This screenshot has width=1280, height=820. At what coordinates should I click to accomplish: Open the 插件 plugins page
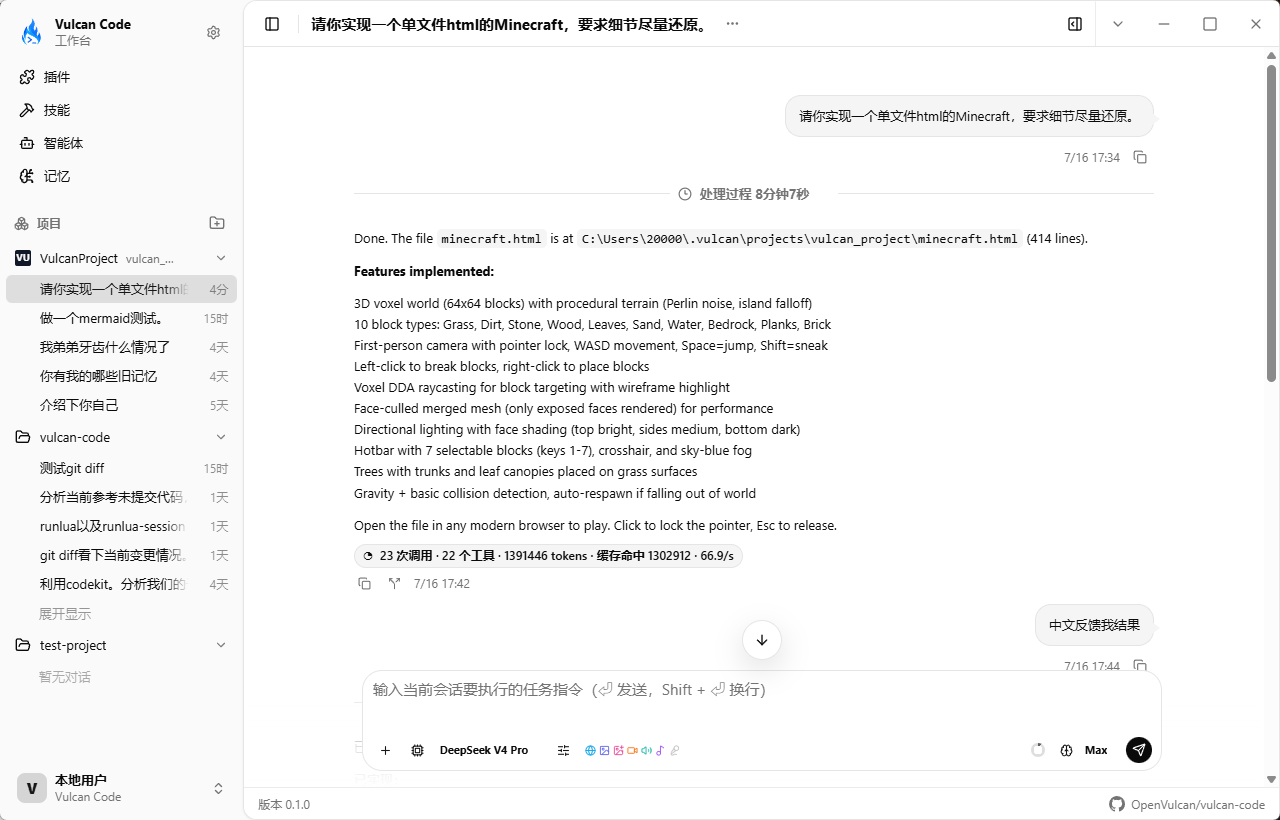(x=121, y=77)
